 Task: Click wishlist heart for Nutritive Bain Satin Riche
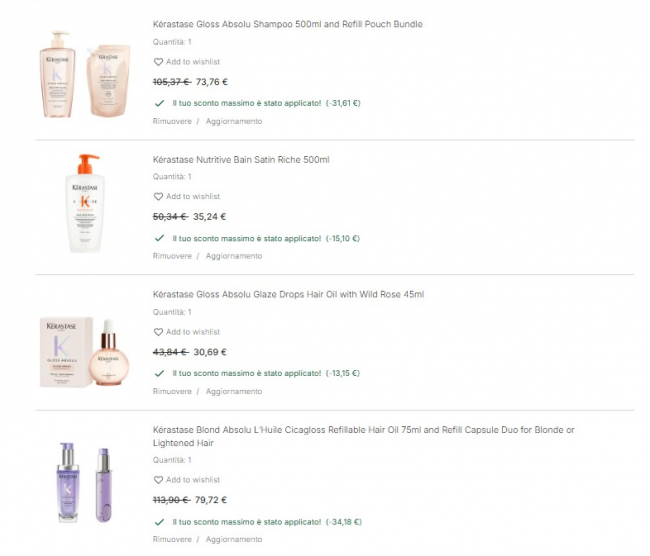tap(158, 197)
